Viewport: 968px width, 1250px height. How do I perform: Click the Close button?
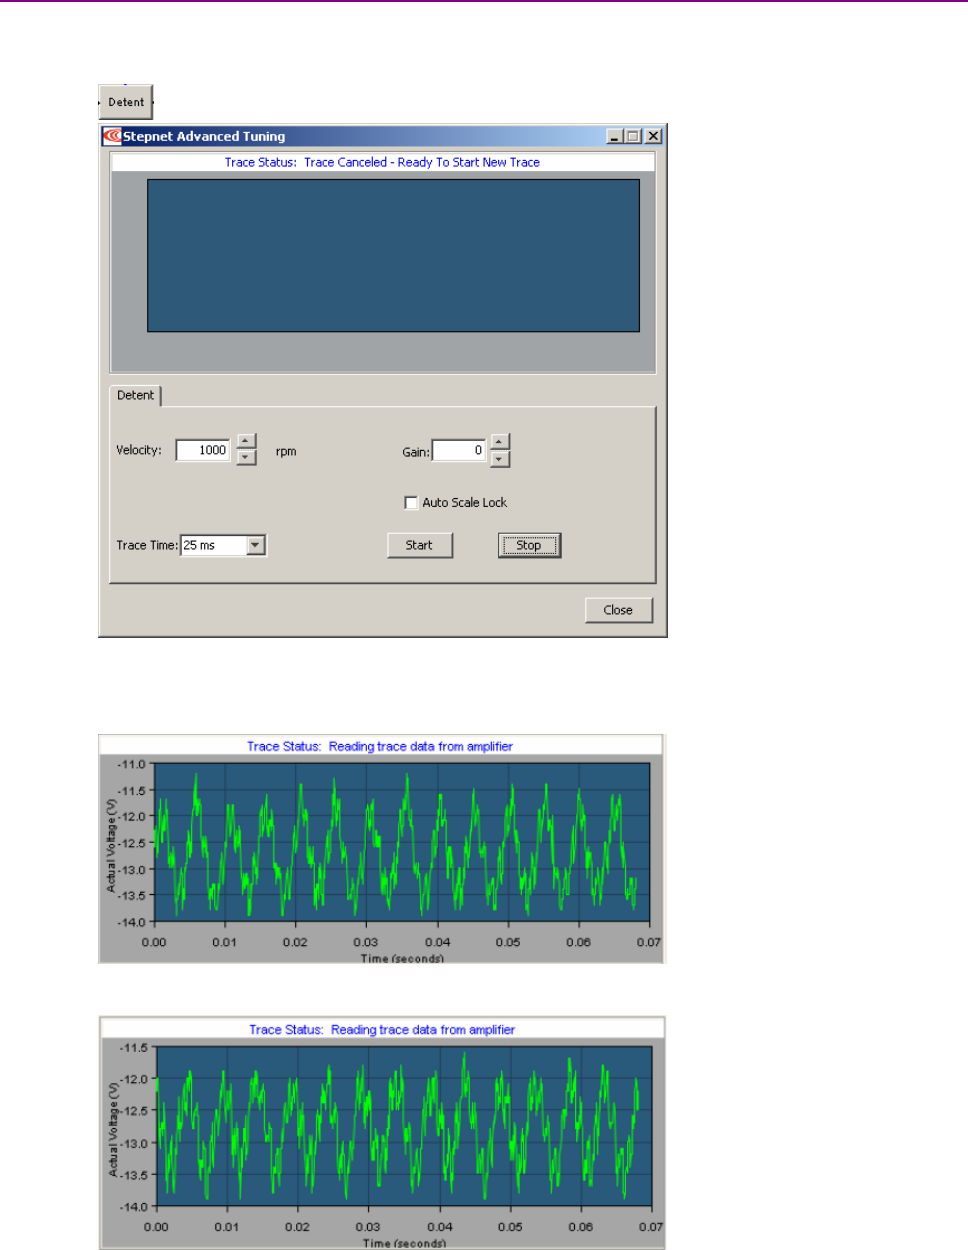(618, 610)
